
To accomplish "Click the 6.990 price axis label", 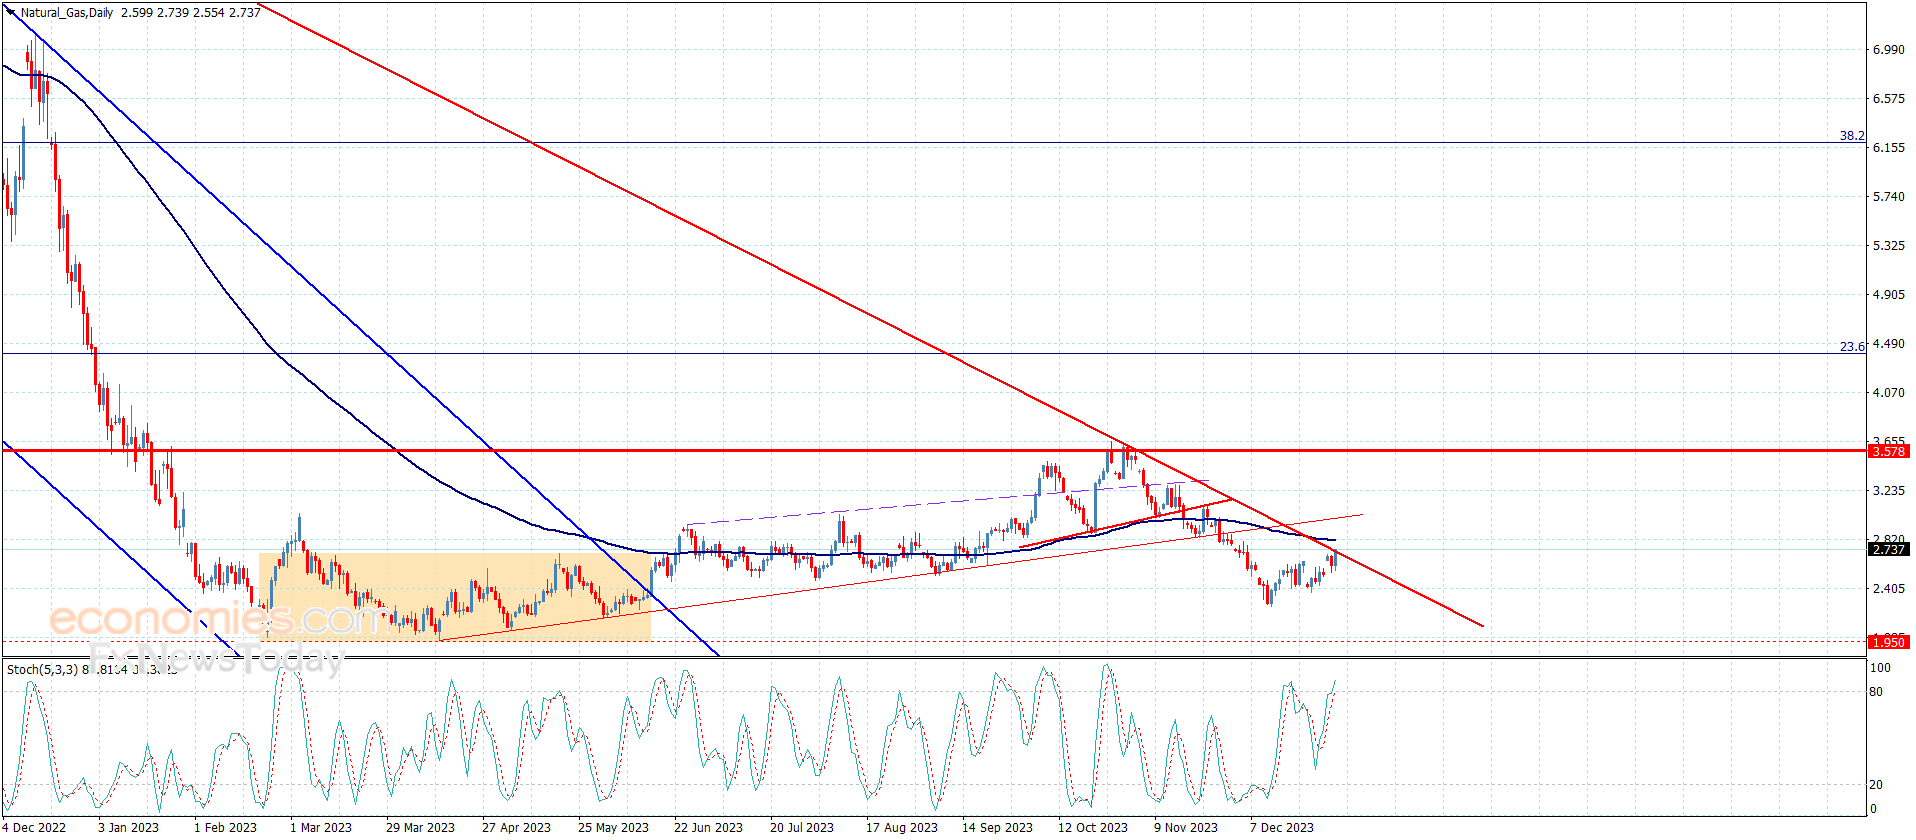I will click(x=1889, y=49).
